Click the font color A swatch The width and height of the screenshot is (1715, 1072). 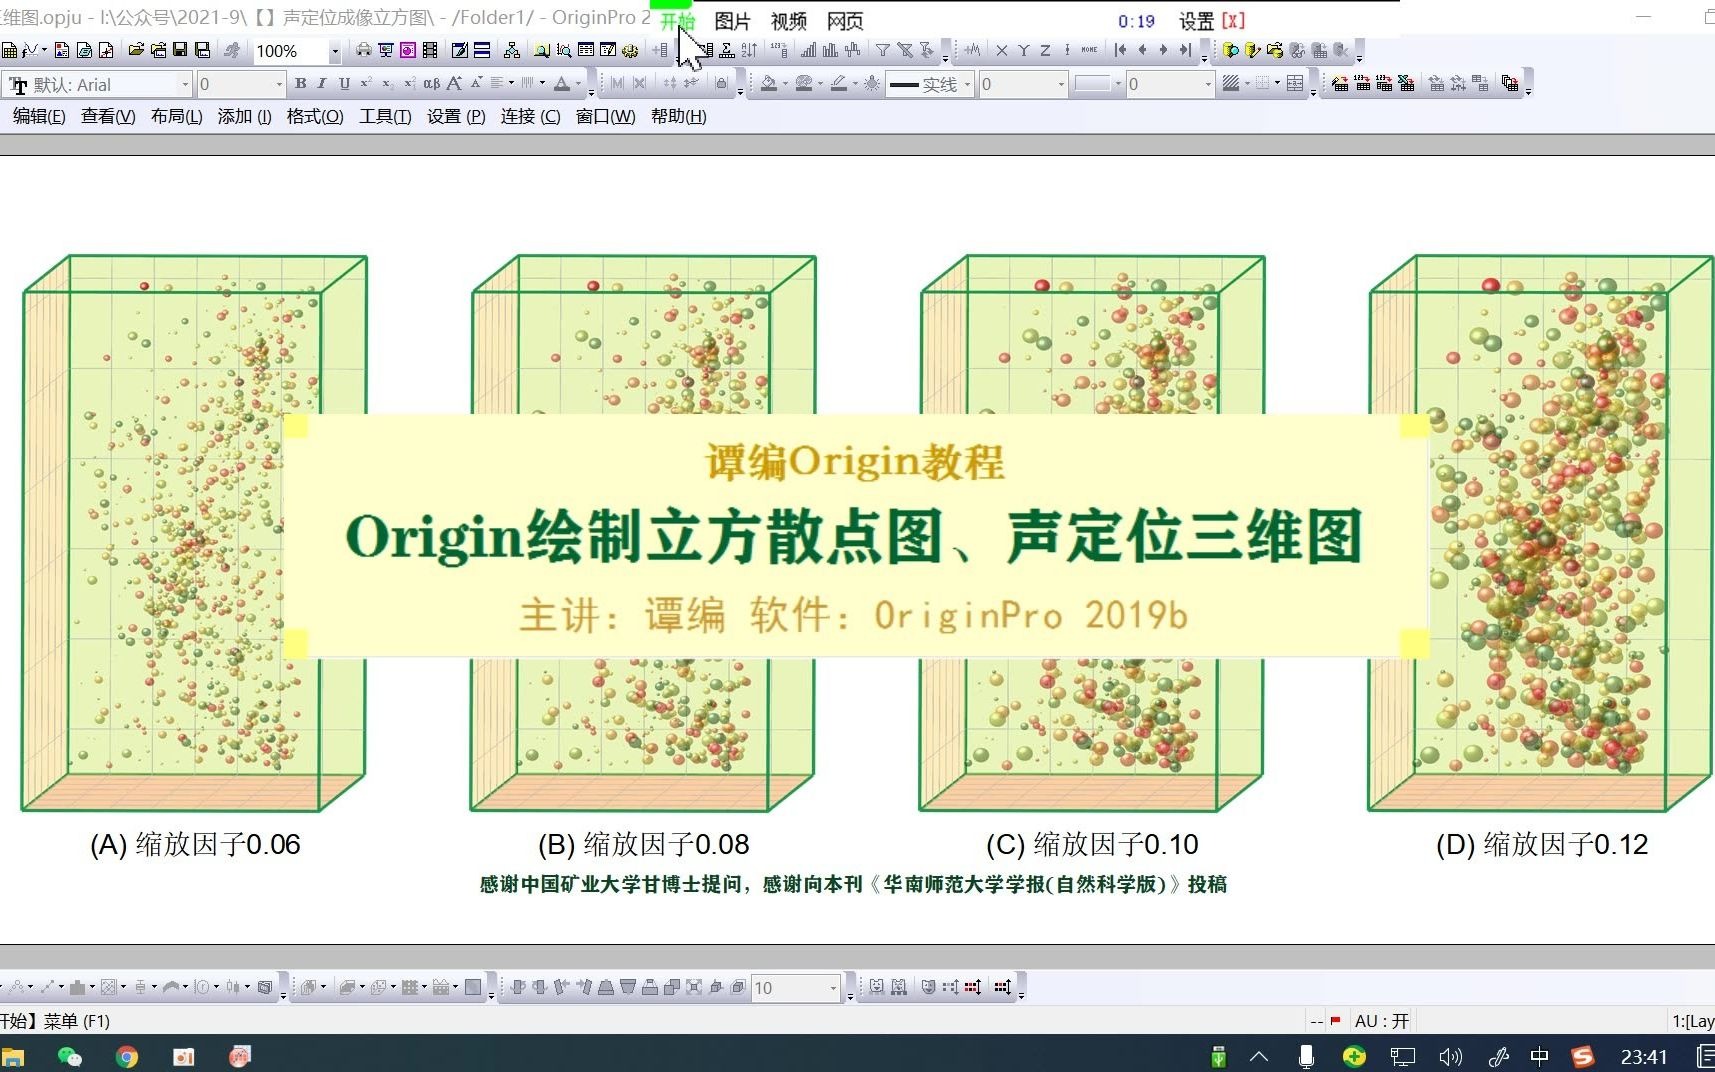click(562, 84)
